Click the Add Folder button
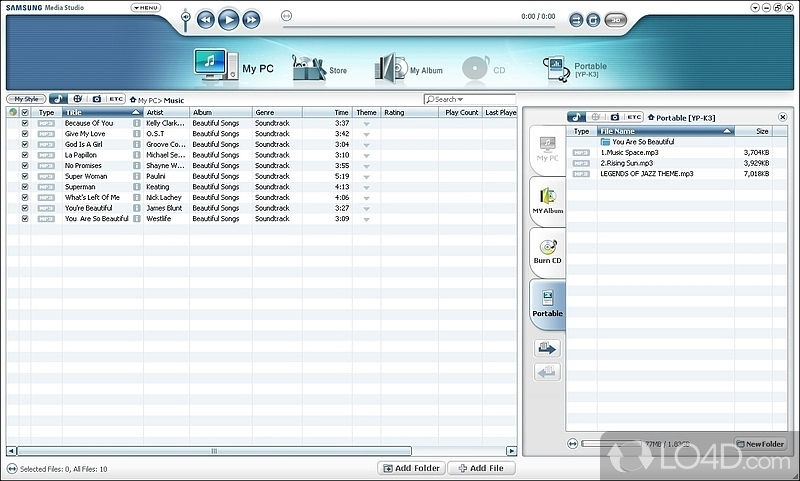800x481 pixels. tap(411, 468)
